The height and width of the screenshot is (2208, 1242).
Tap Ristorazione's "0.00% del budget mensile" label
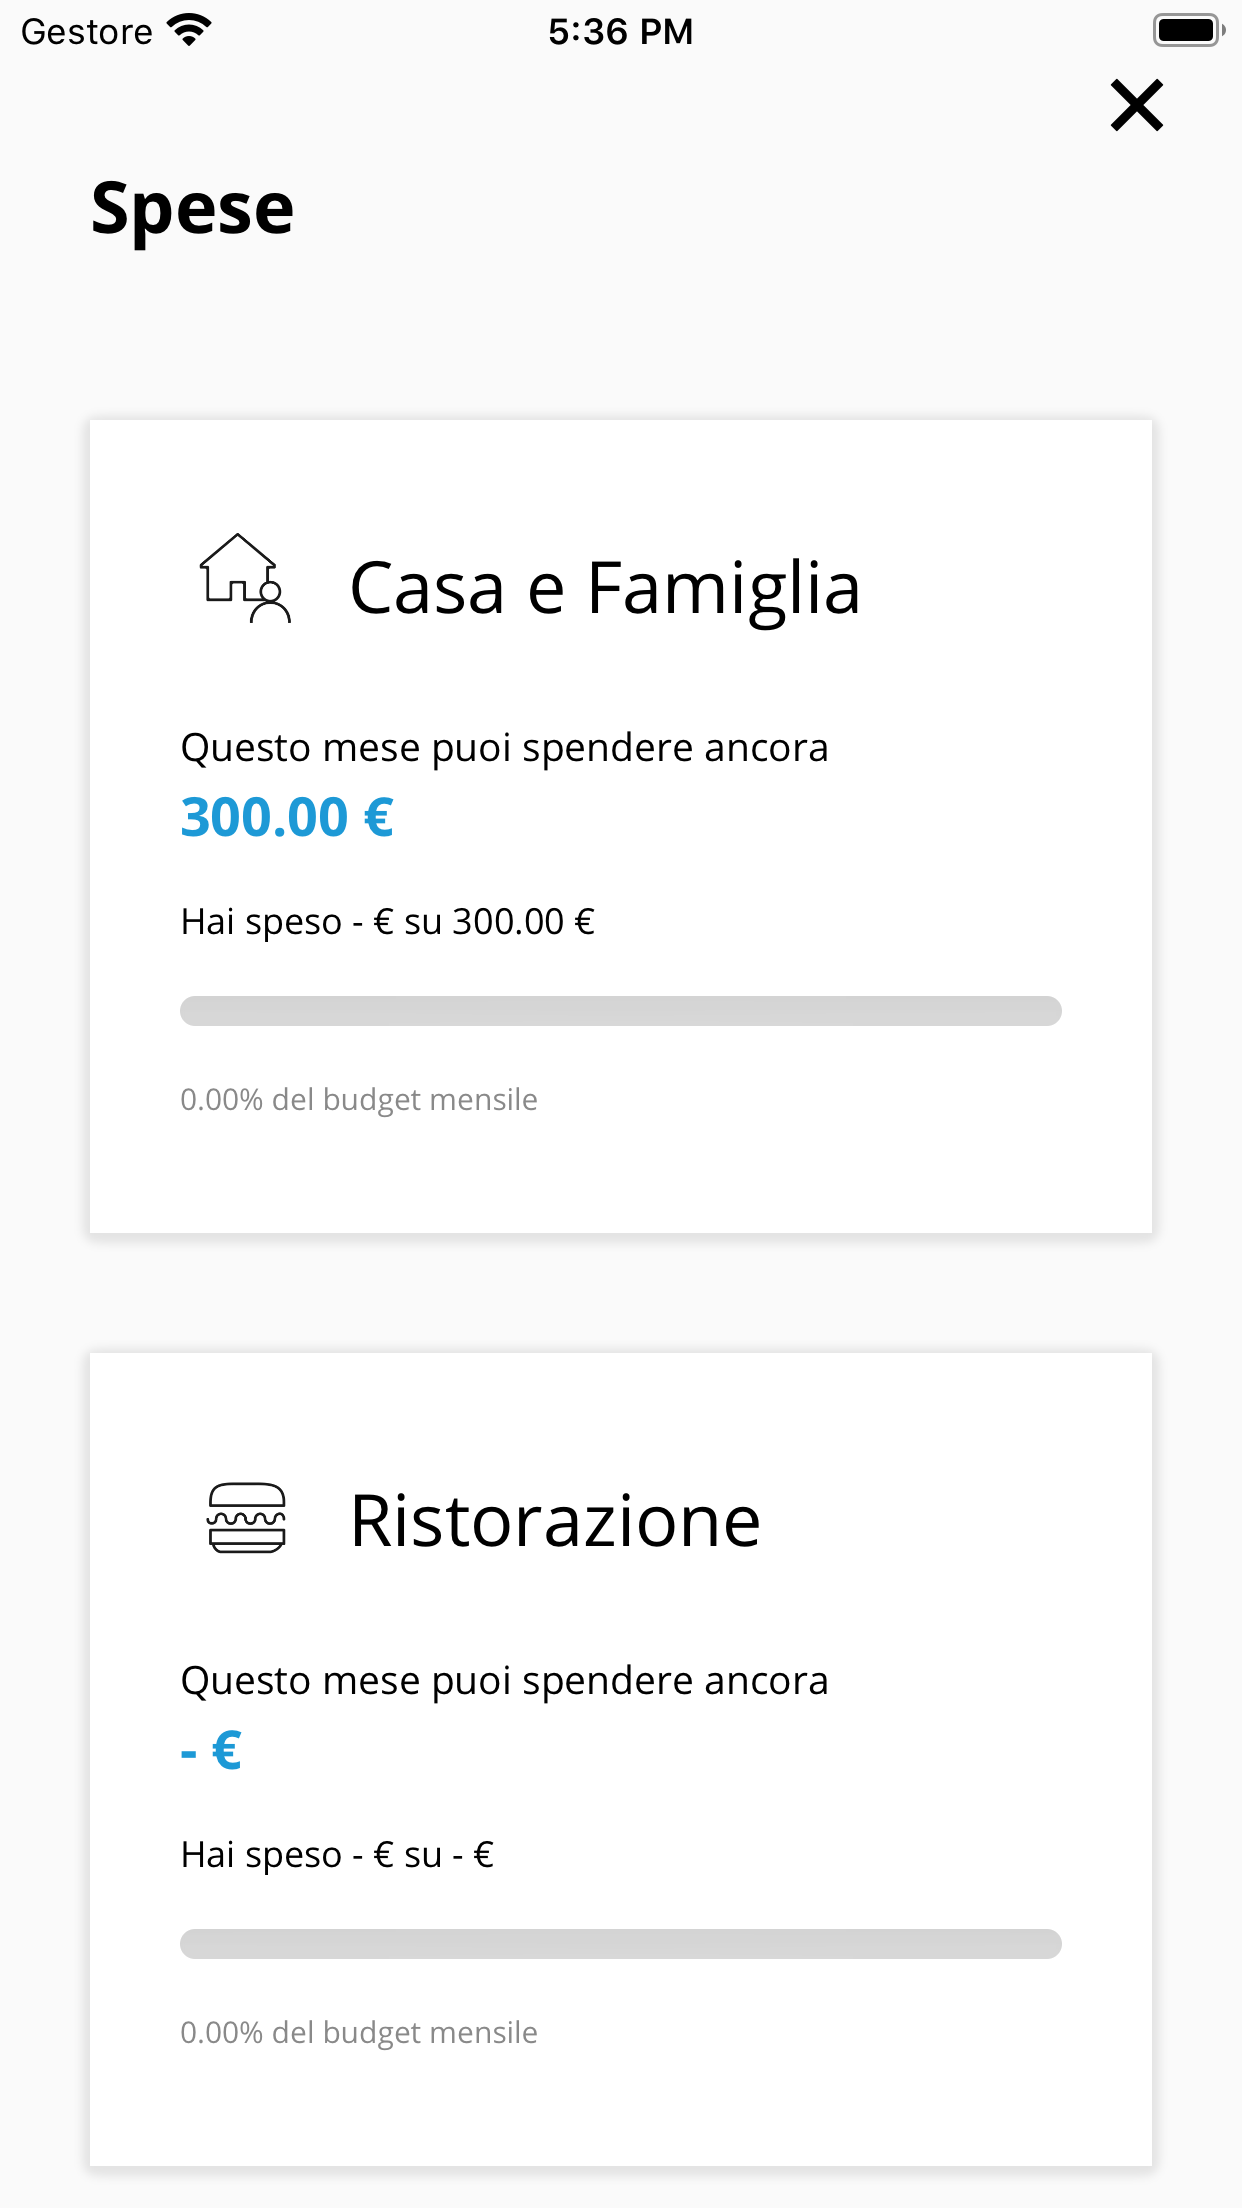[358, 2033]
